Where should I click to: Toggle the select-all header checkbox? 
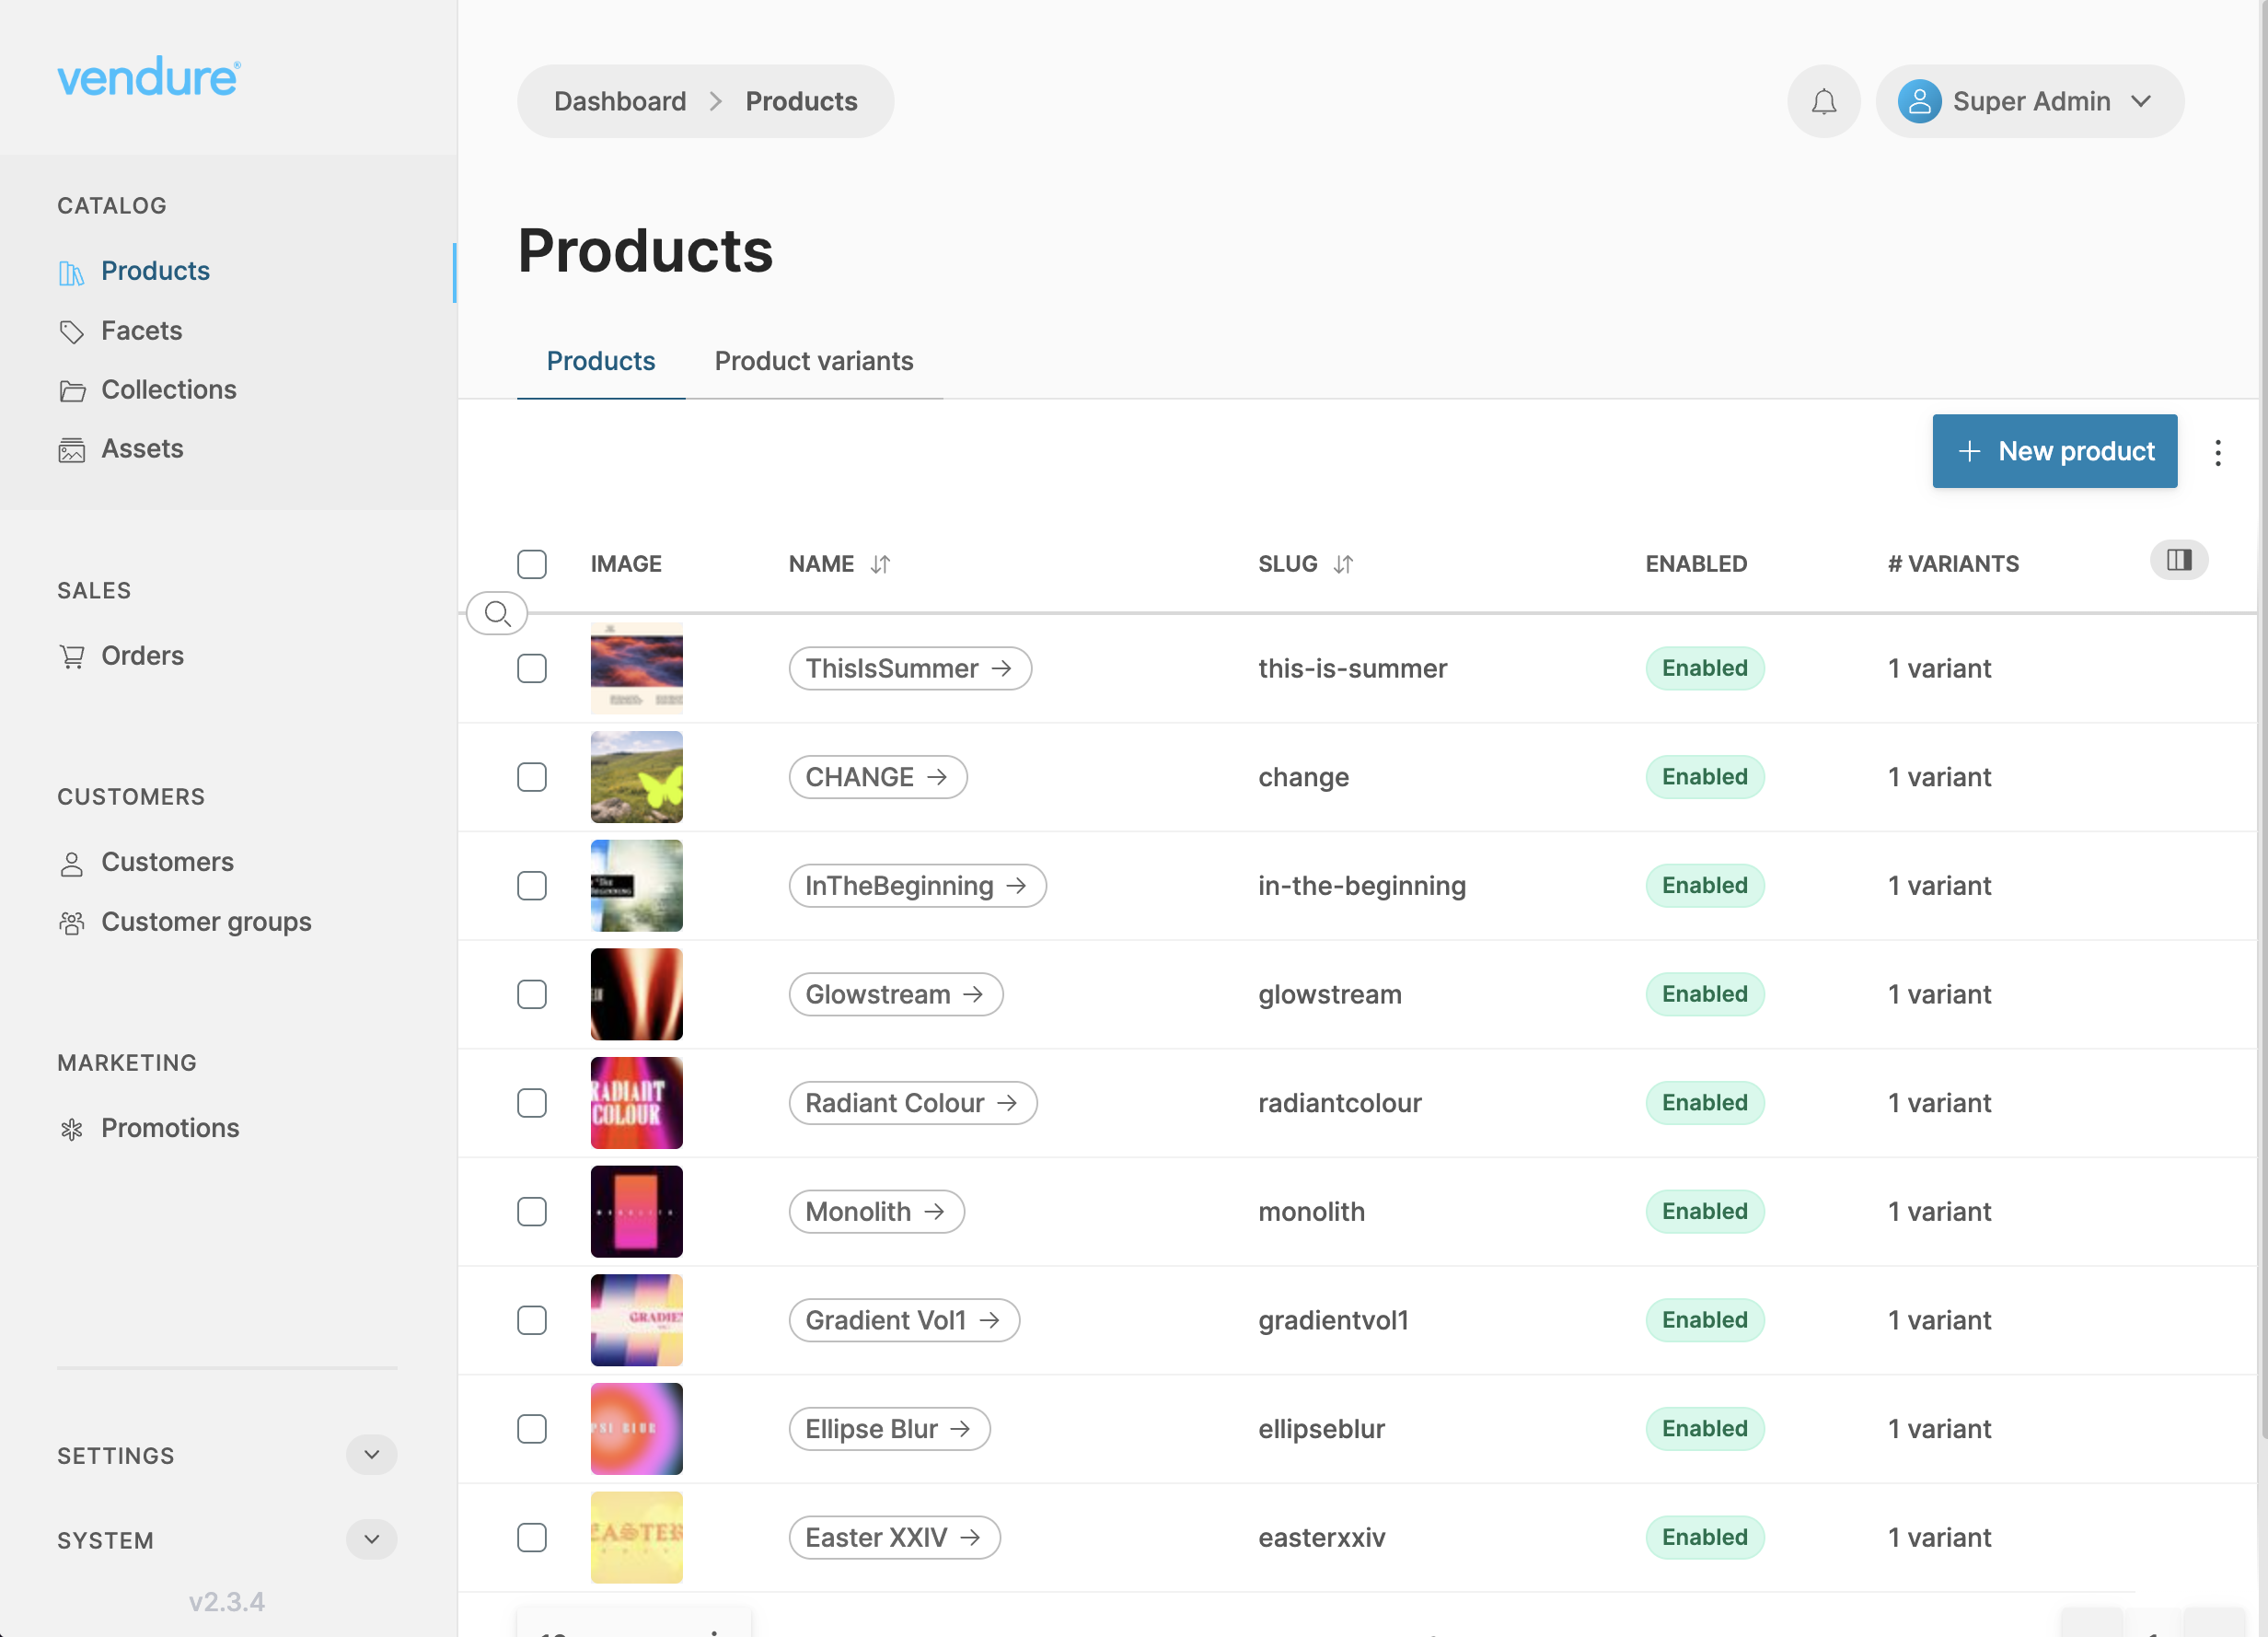point(532,564)
